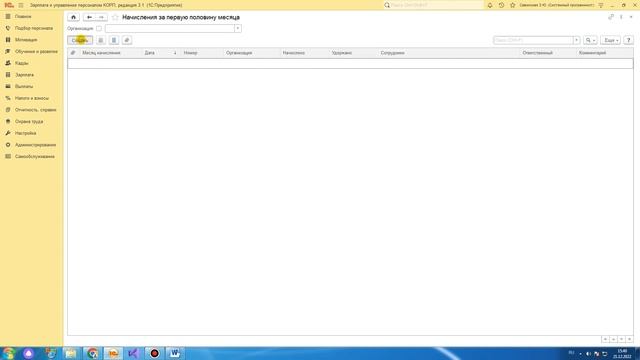
Task: Click the copy link icon near top right
Action: (611, 17)
